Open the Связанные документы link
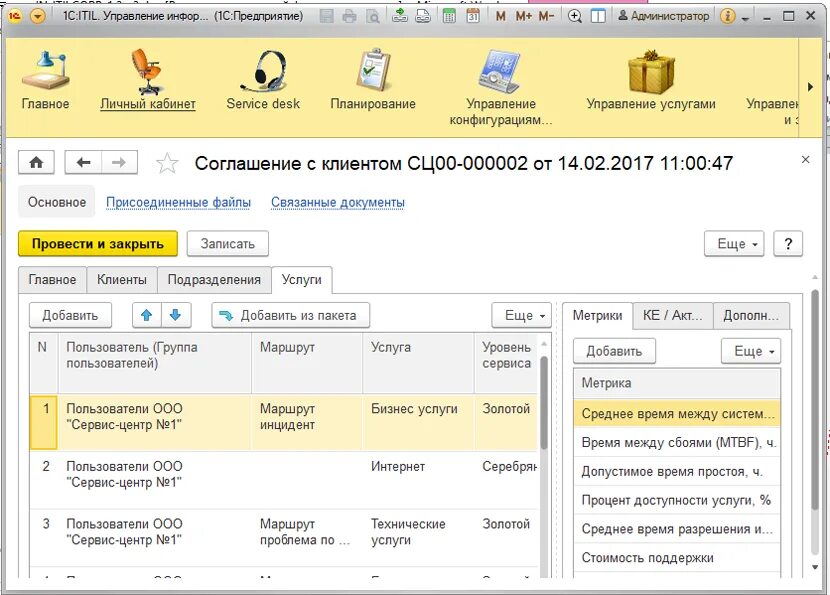 coord(338,202)
